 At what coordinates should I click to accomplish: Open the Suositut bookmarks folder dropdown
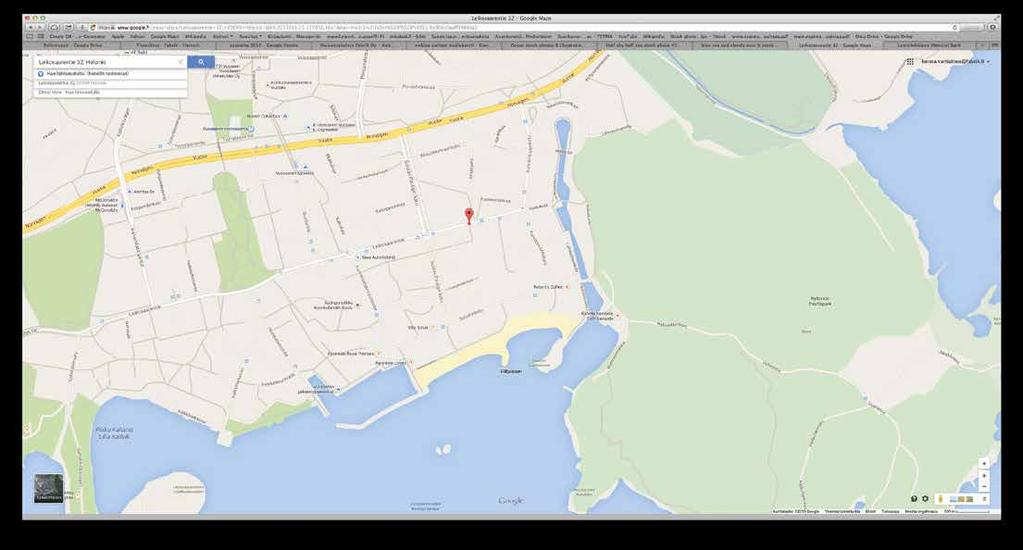[x=250, y=37]
